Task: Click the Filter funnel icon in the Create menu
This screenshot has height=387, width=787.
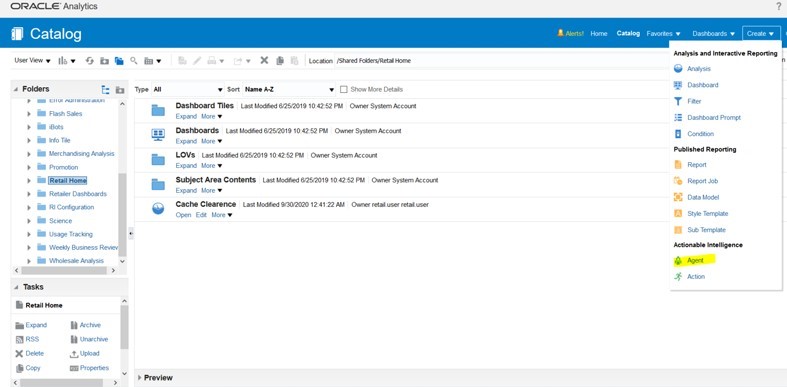Action: click(678, 101)
